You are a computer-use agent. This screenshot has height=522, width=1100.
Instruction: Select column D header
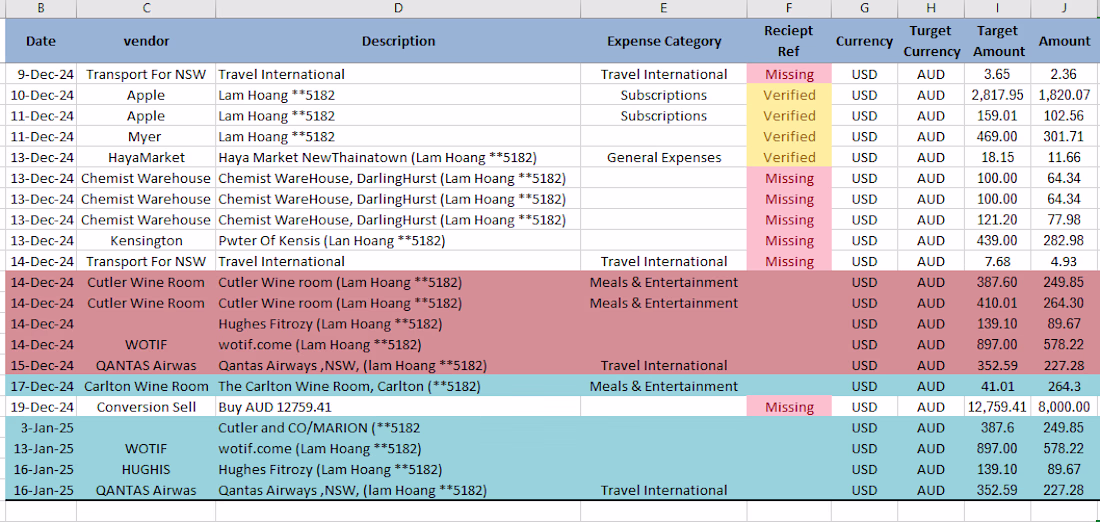pos(398,8)
